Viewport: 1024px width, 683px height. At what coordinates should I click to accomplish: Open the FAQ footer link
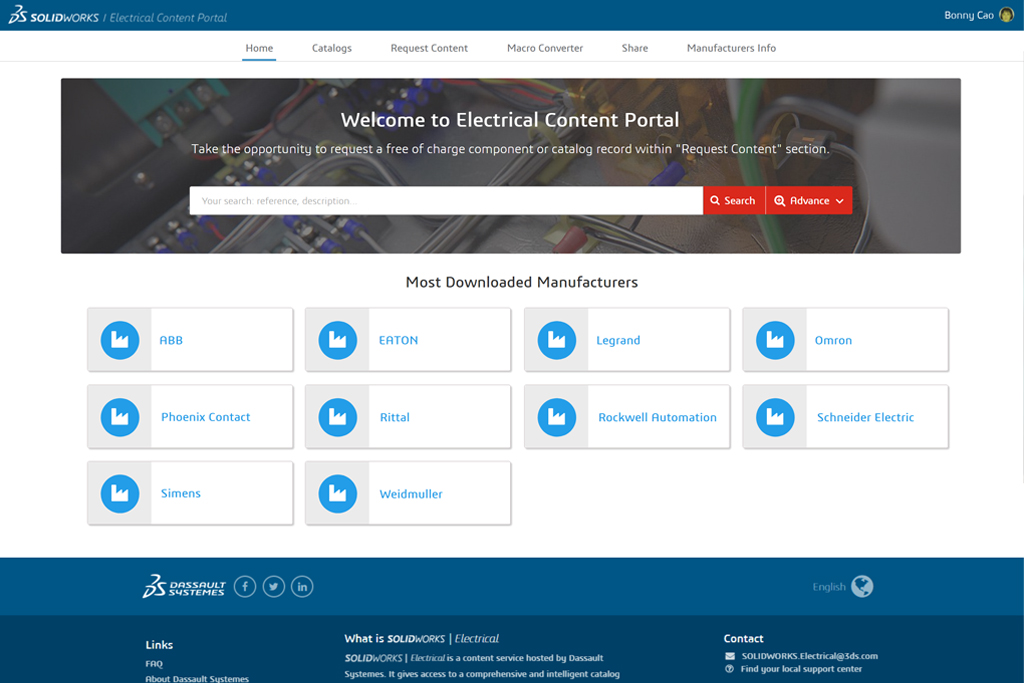click(x=154, y=663)
